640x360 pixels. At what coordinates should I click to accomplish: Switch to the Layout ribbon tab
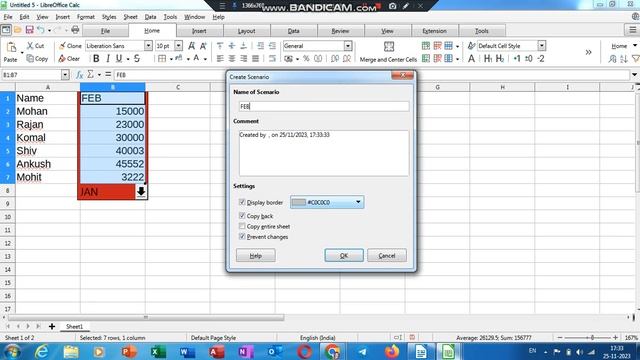[x=247, y=31]
